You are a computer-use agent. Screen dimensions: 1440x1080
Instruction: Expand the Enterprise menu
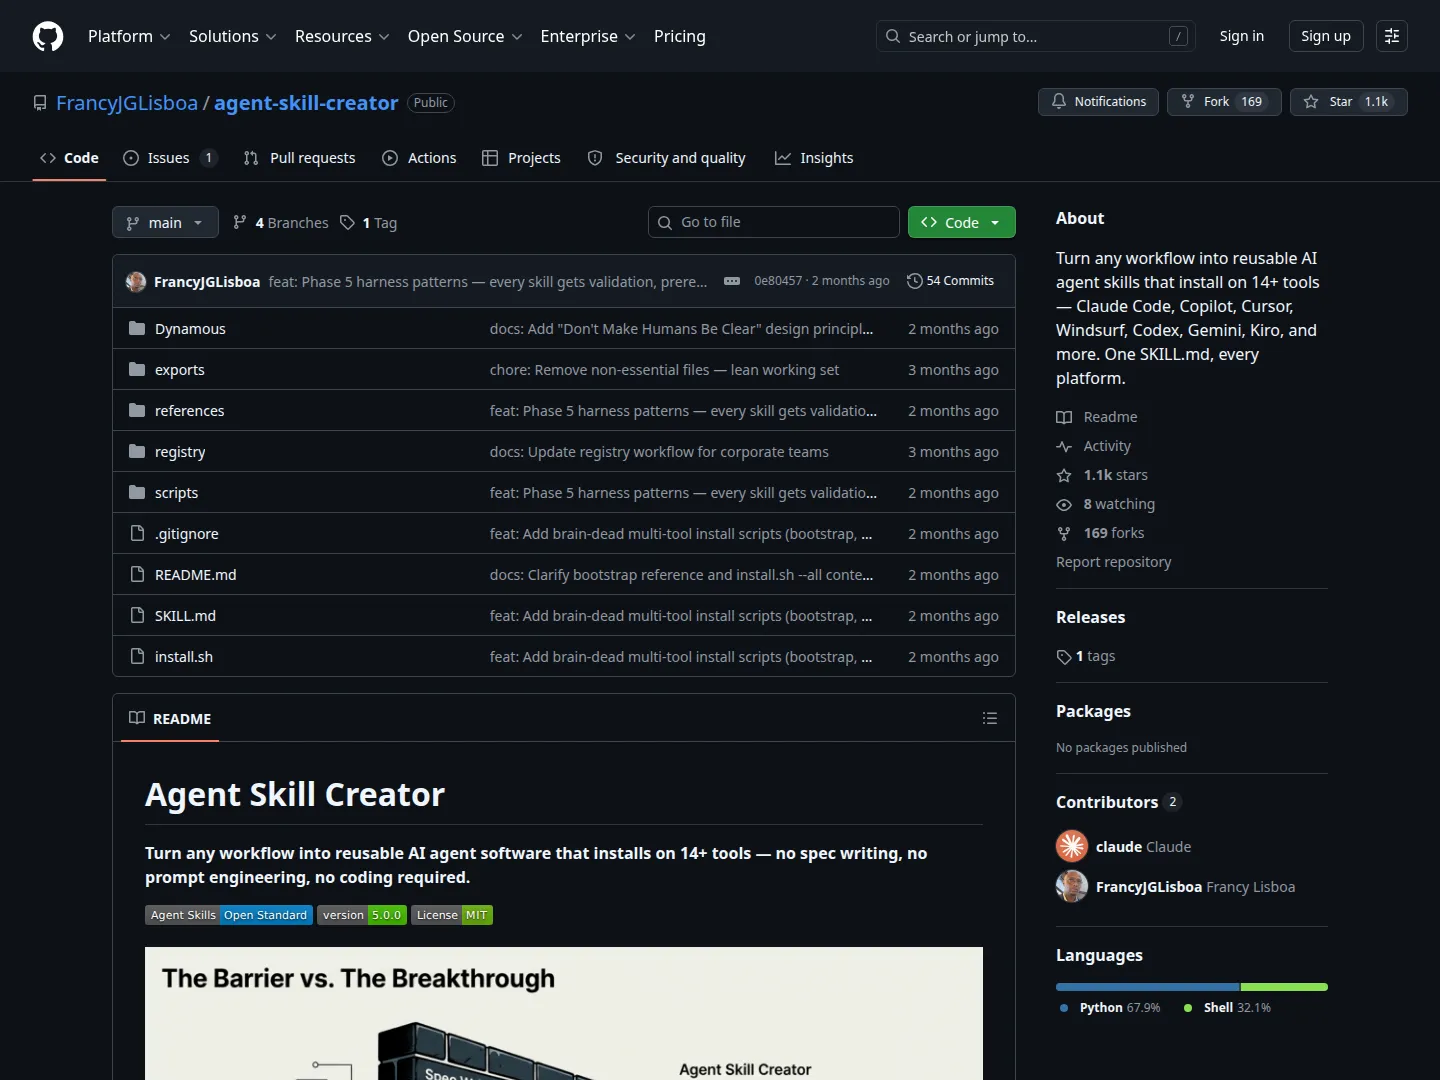click(588, 36)
